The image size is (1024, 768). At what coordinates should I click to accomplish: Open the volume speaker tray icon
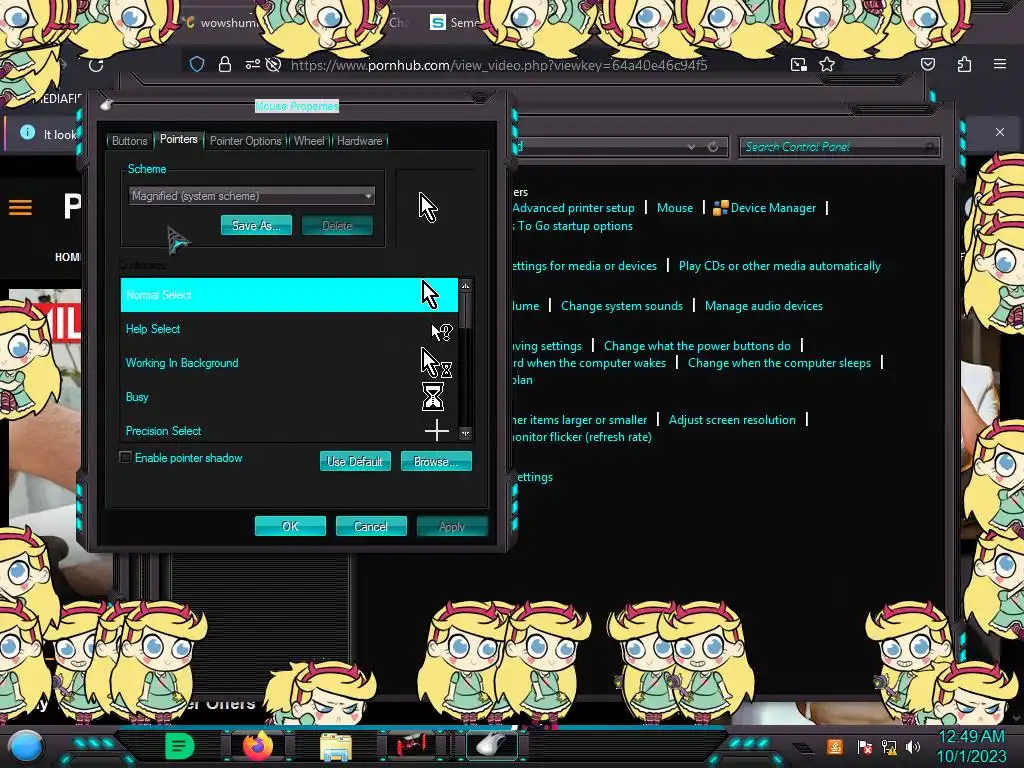tap(913, 746)
